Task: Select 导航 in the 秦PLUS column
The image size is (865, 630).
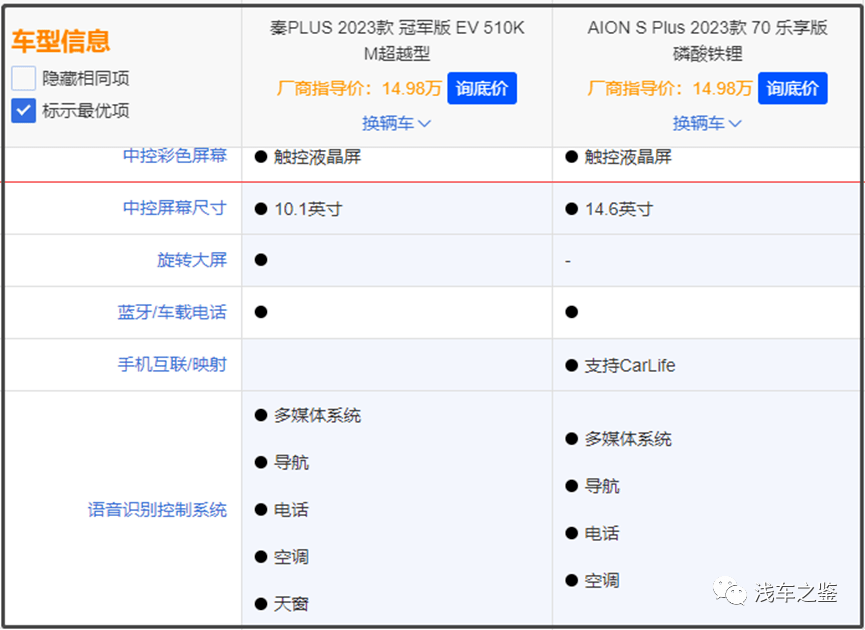Action: [x=291, y=462]
